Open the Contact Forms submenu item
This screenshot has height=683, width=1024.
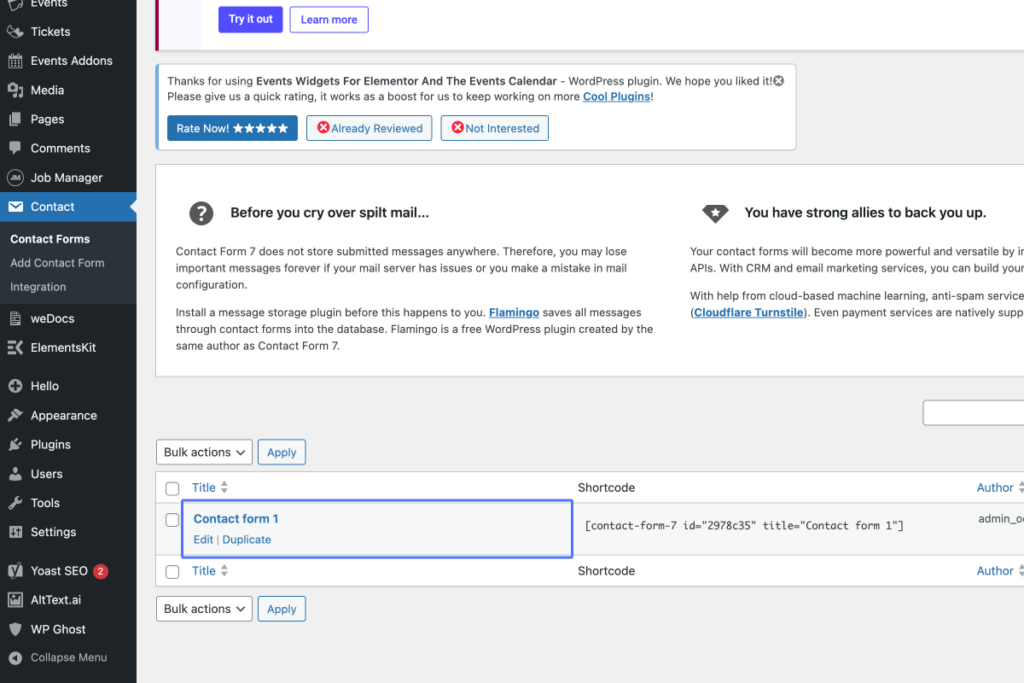[x=50, y=239]
